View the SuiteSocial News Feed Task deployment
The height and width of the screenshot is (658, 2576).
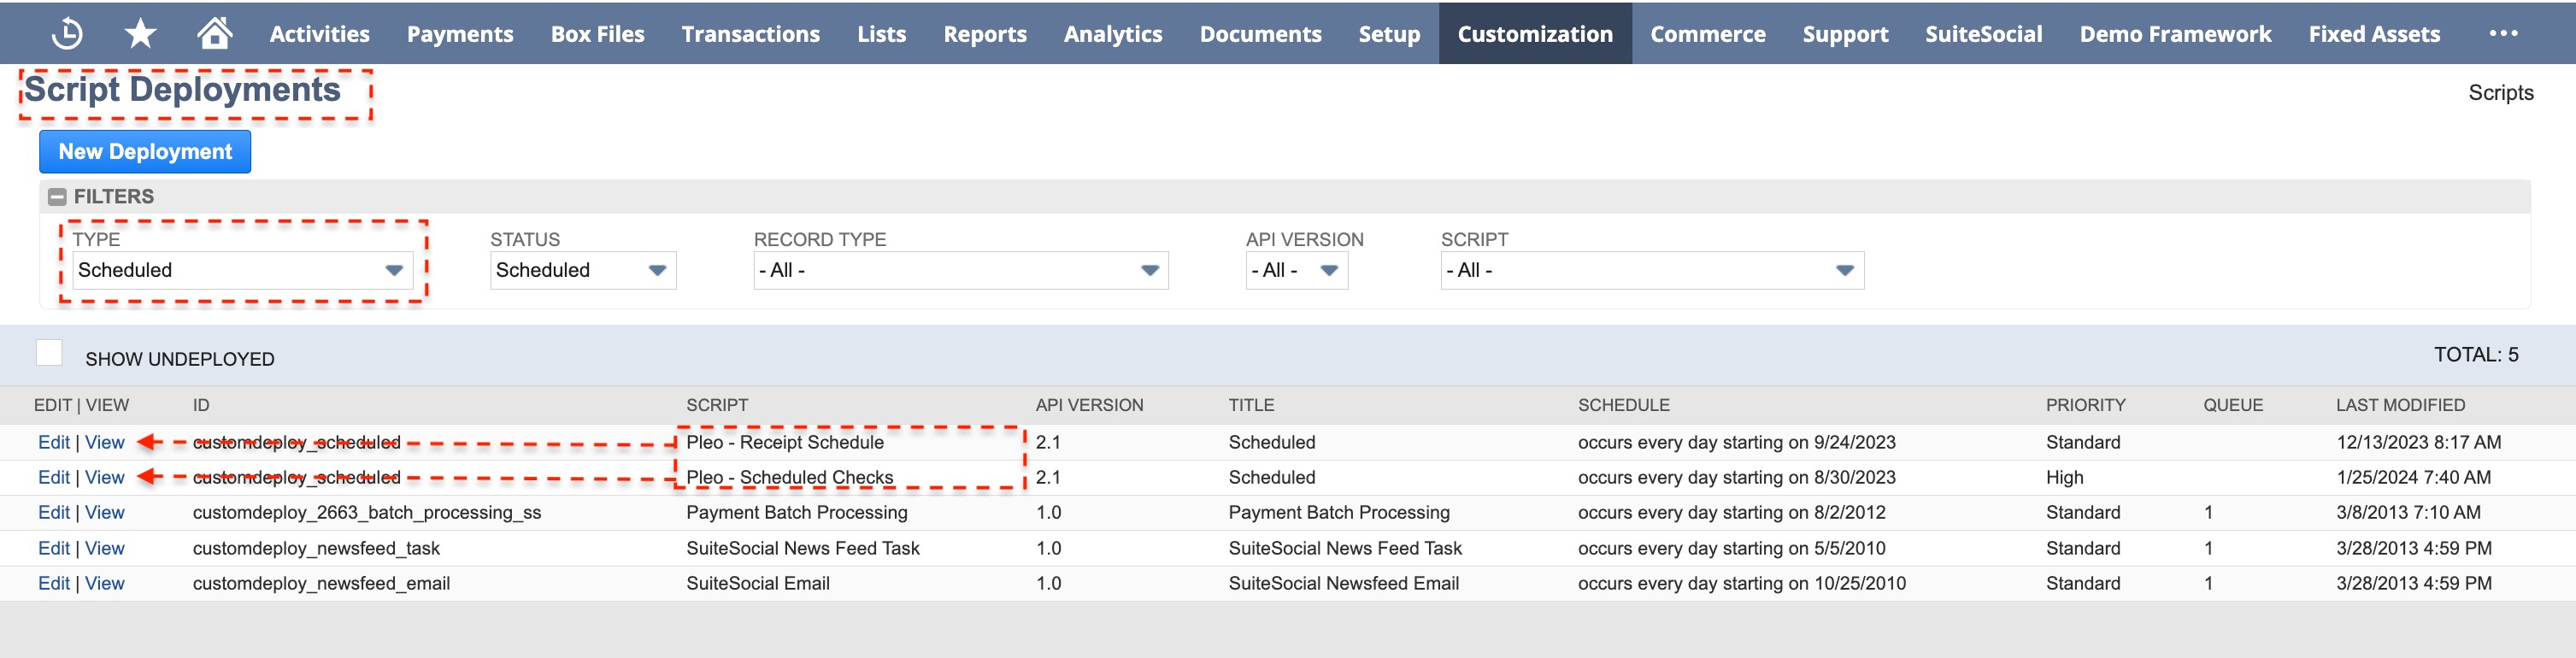tap(105, 548)
